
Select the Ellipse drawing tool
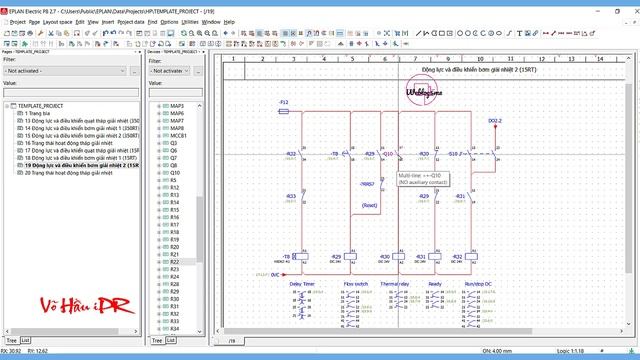pos(499,33)
